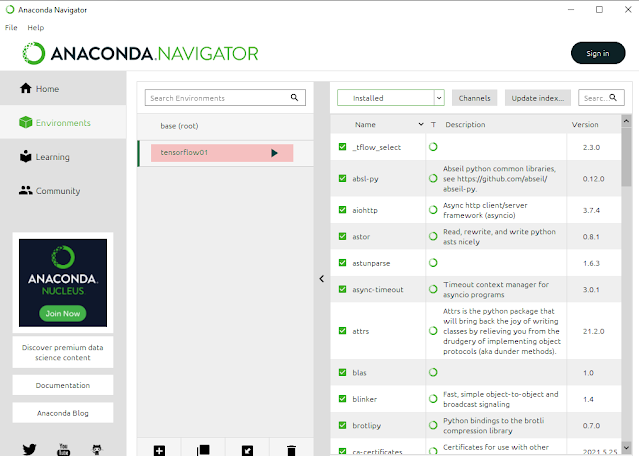639x456 pixels.
Task: Toggle the attrs package checkbox
Action: tap(342, 331)
